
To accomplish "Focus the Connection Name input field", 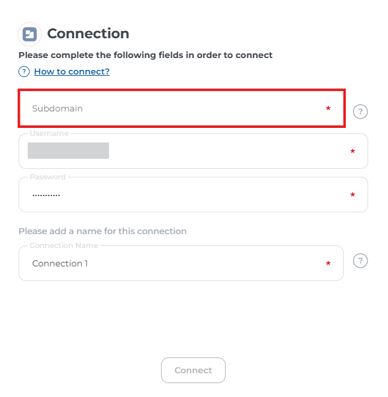I will (x=181, y=263).
